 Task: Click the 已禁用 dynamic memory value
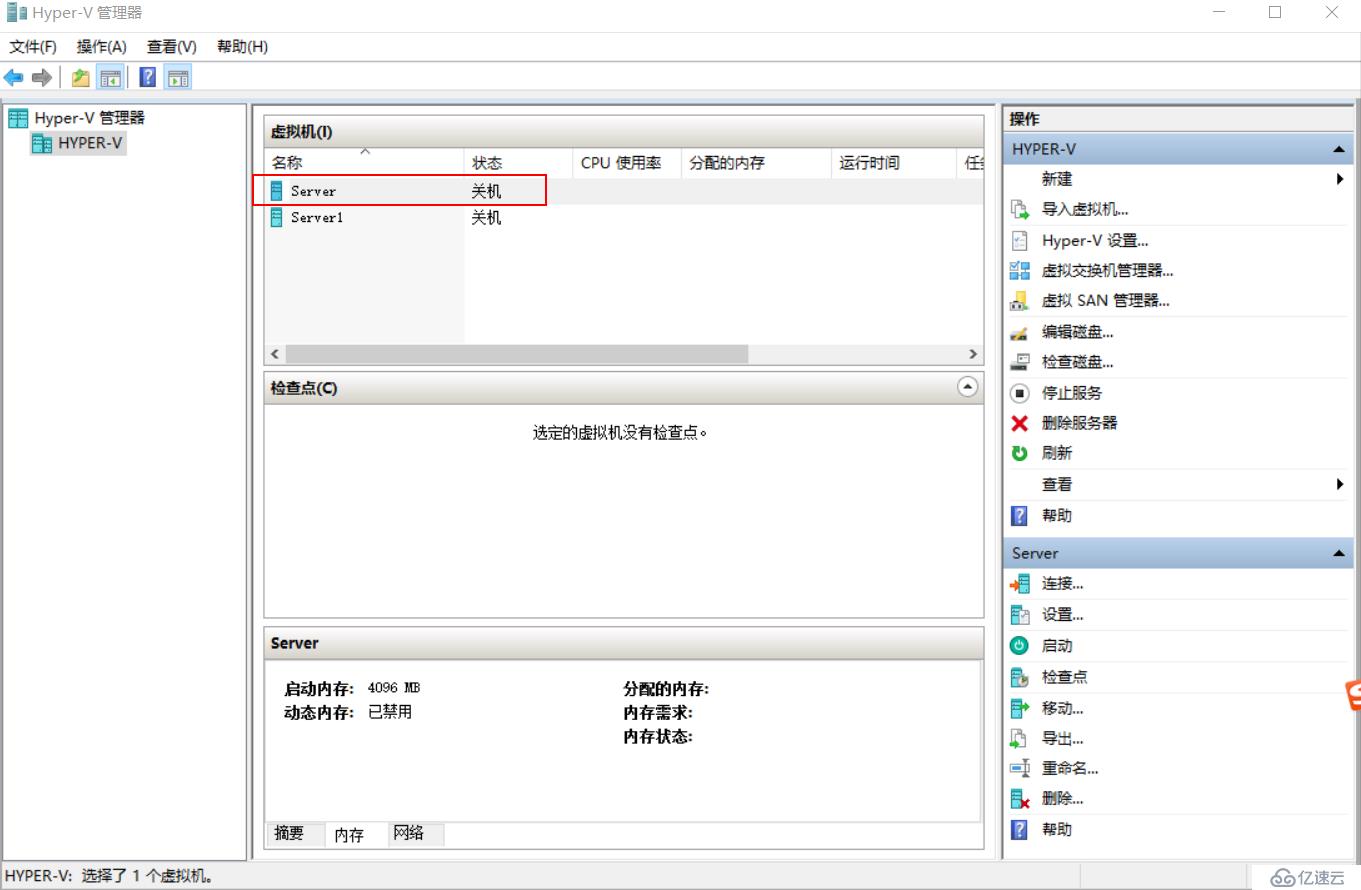click(x=390, y=712)
